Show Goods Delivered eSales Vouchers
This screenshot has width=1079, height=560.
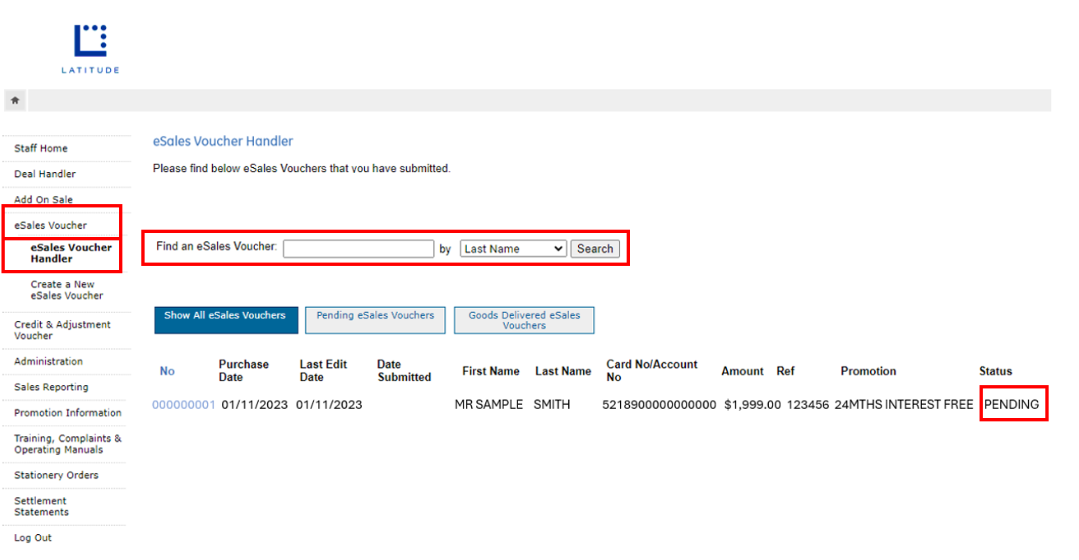[524, 320]
